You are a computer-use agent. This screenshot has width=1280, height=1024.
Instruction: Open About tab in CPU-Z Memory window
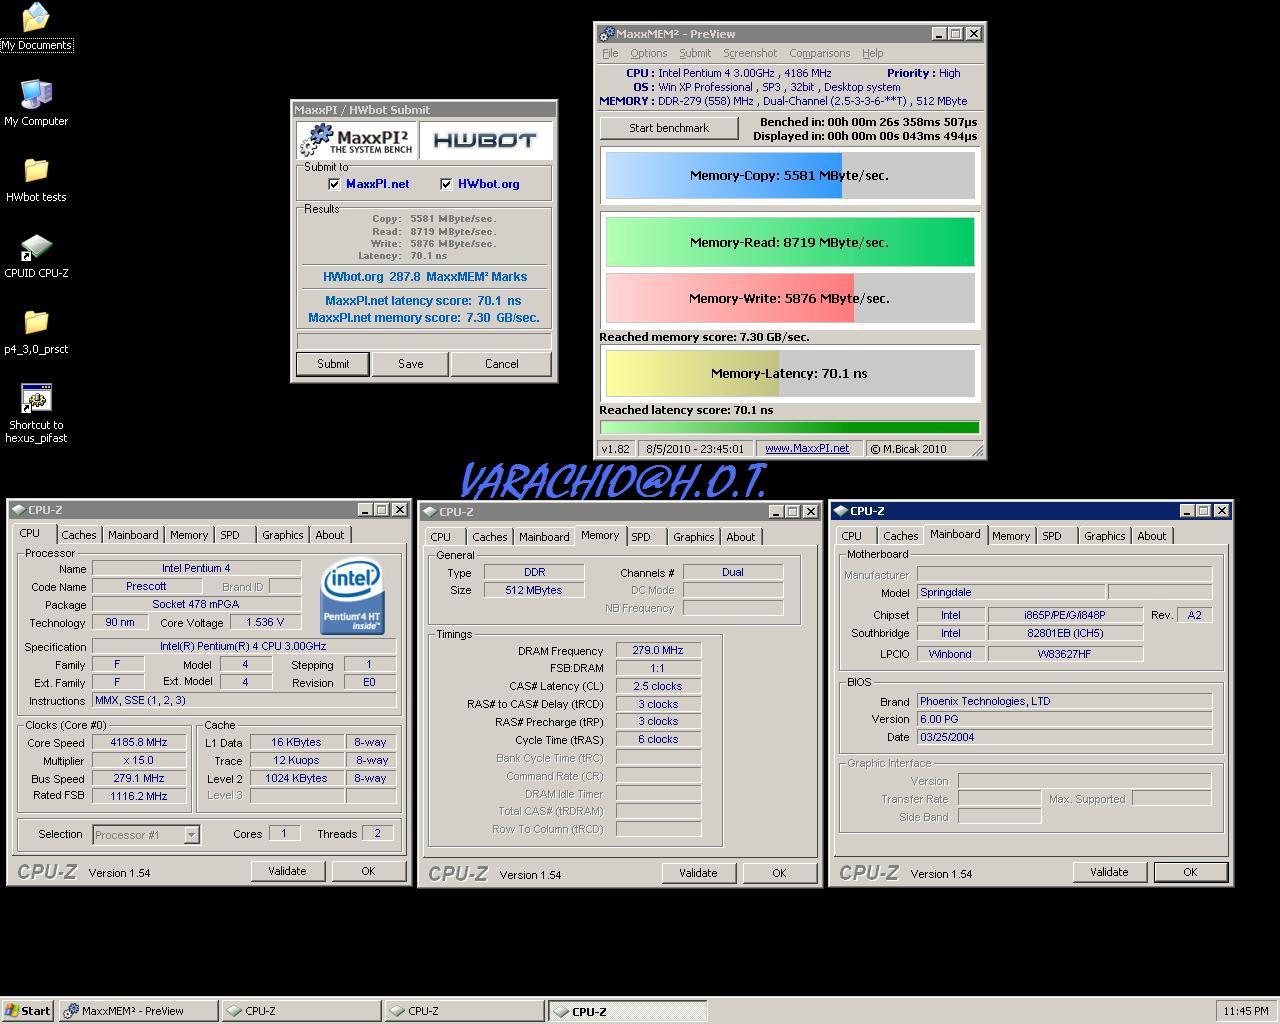tap(741, 537)
